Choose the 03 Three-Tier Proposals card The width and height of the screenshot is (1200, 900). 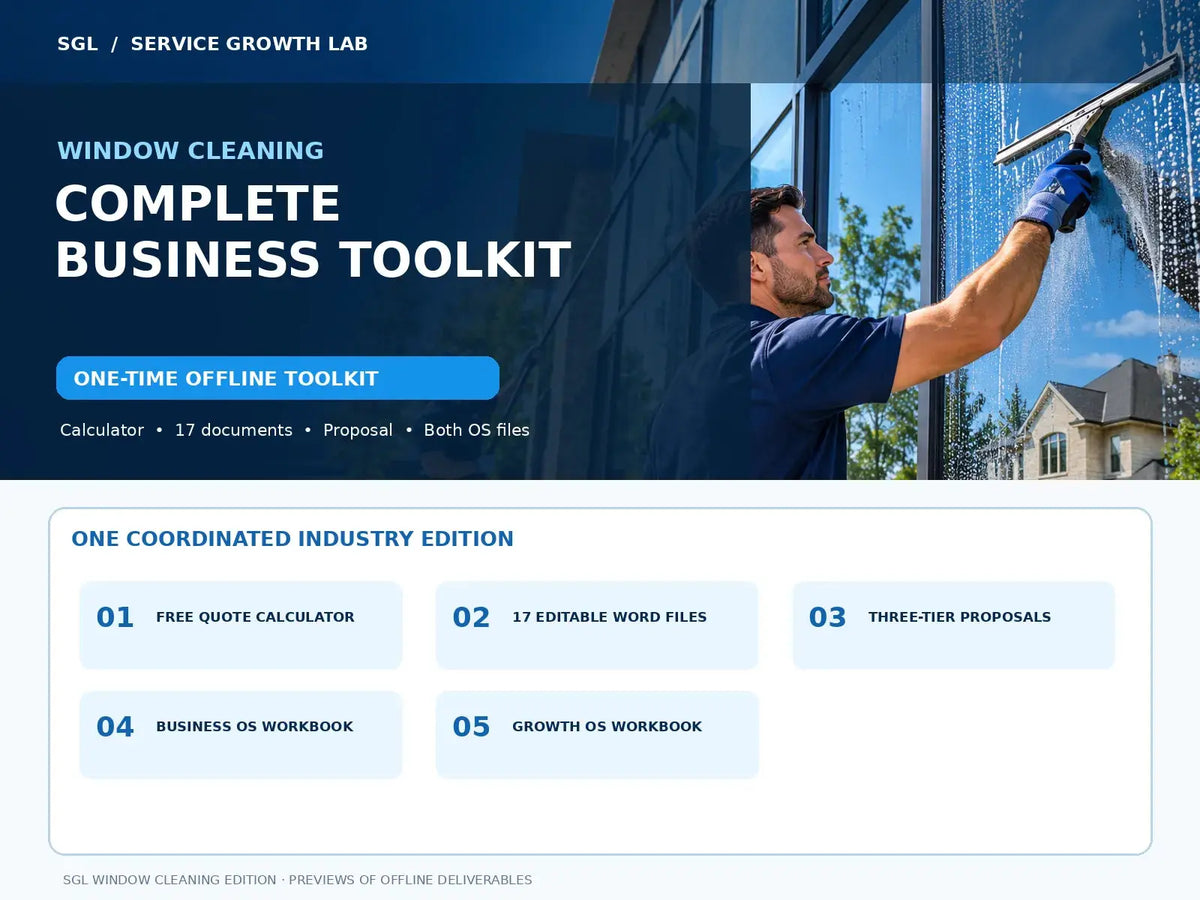coord(953,625)
